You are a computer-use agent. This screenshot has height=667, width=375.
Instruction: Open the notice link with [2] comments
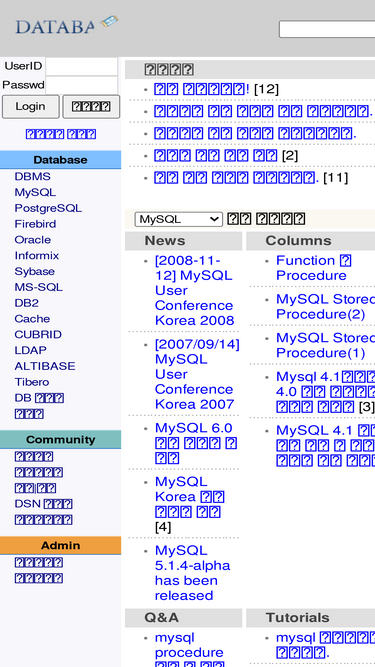(x=216, y=155)
